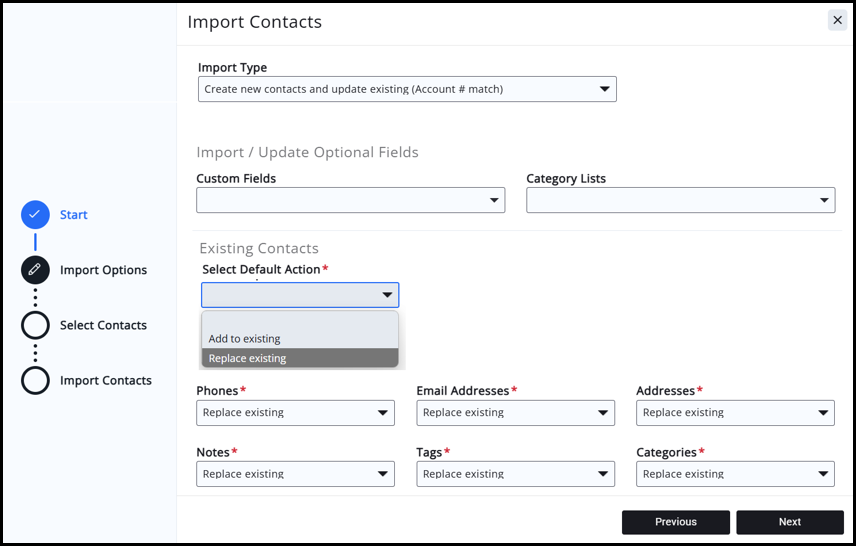The image size is (856, 546).
Task: Open the Categories action dropdown
Action: (x=735, y=474)
